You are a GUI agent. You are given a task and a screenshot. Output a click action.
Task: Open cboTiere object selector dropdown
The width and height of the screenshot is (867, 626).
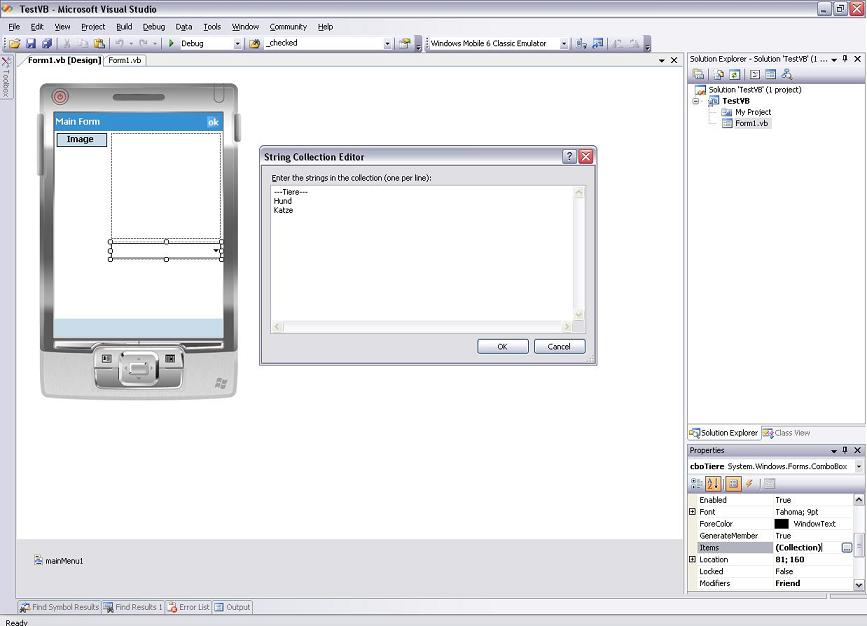click(859, 467)
